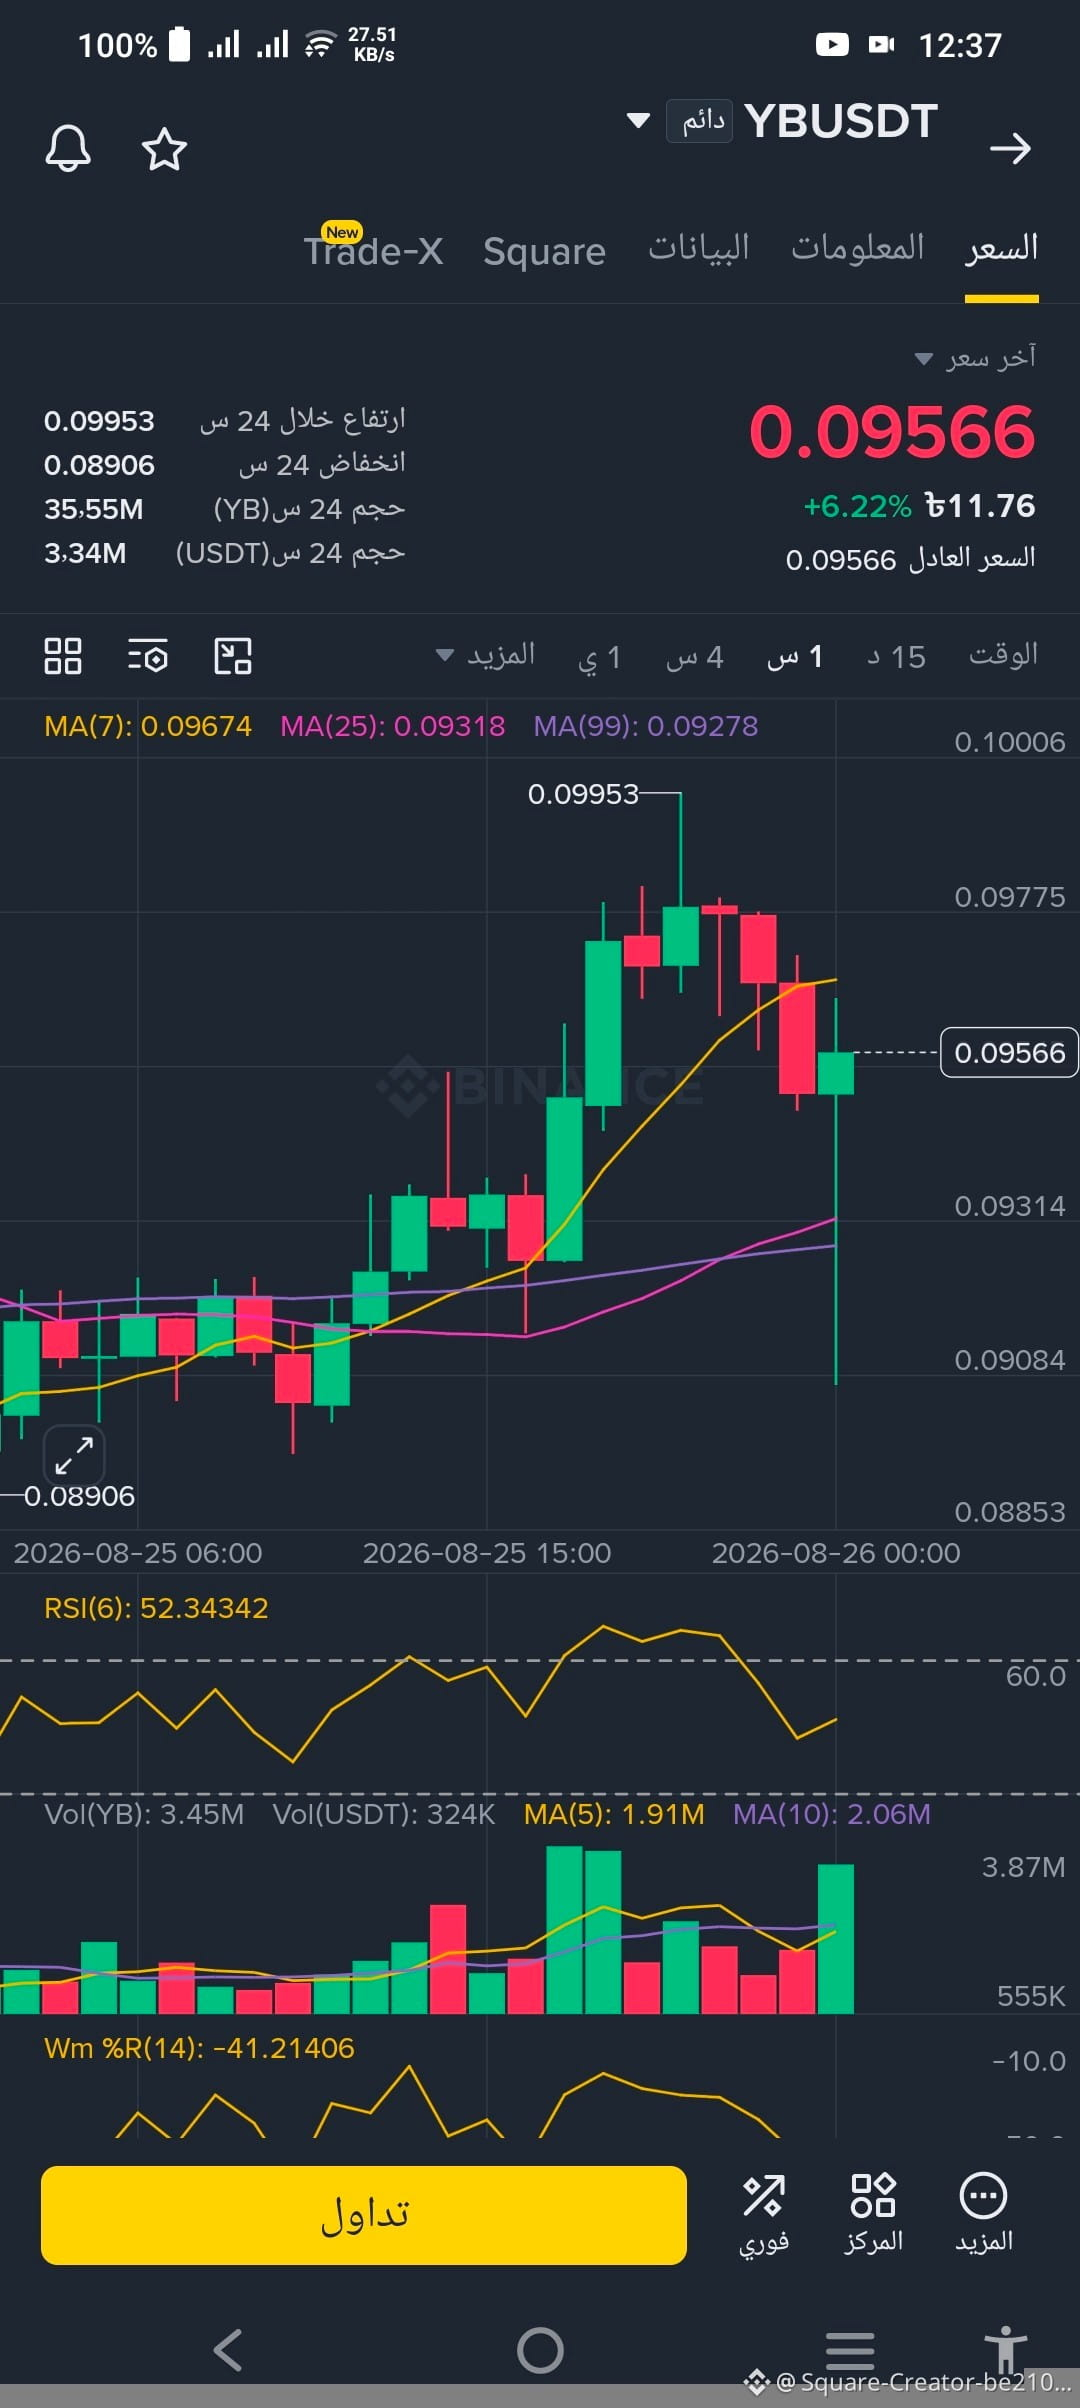Tap the +6.22% change value
The image size is (1080, 2408).
(857, 506)
